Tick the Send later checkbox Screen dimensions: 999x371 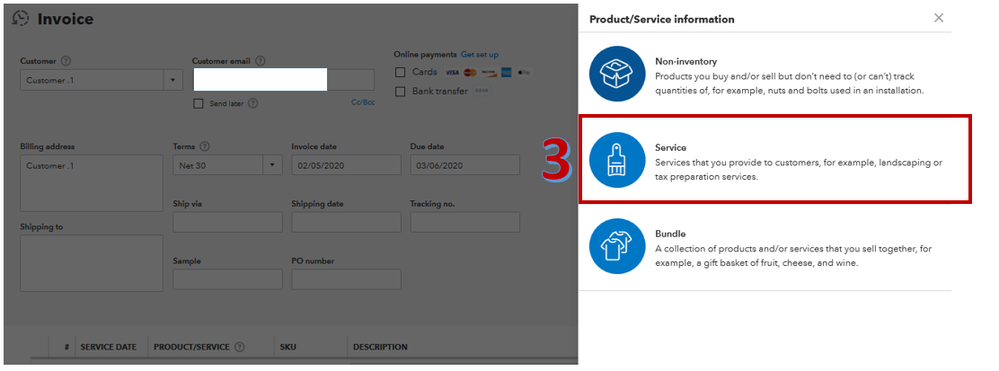(198, 103)
